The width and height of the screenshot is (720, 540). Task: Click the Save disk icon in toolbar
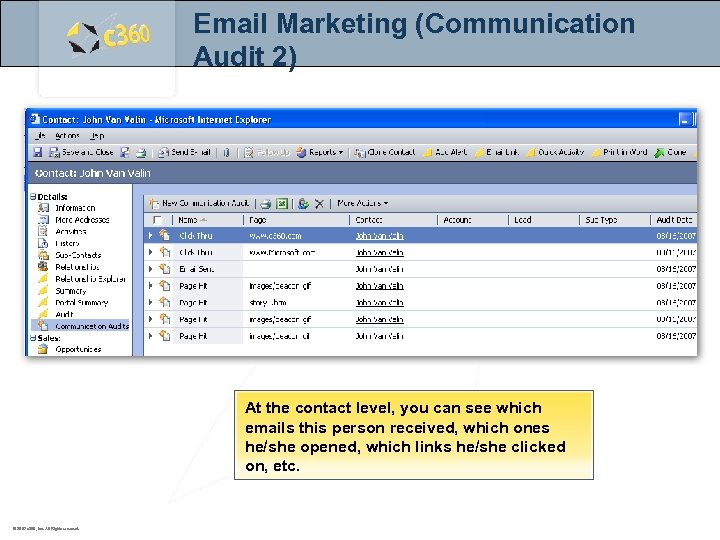tap(38, 152)
